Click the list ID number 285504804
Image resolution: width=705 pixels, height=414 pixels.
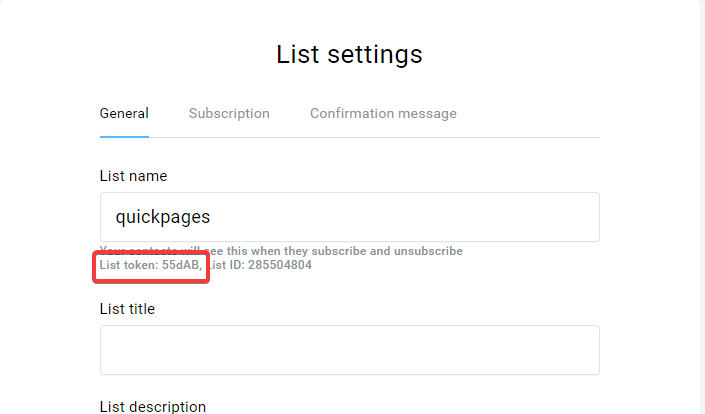[x=280, y=265]
